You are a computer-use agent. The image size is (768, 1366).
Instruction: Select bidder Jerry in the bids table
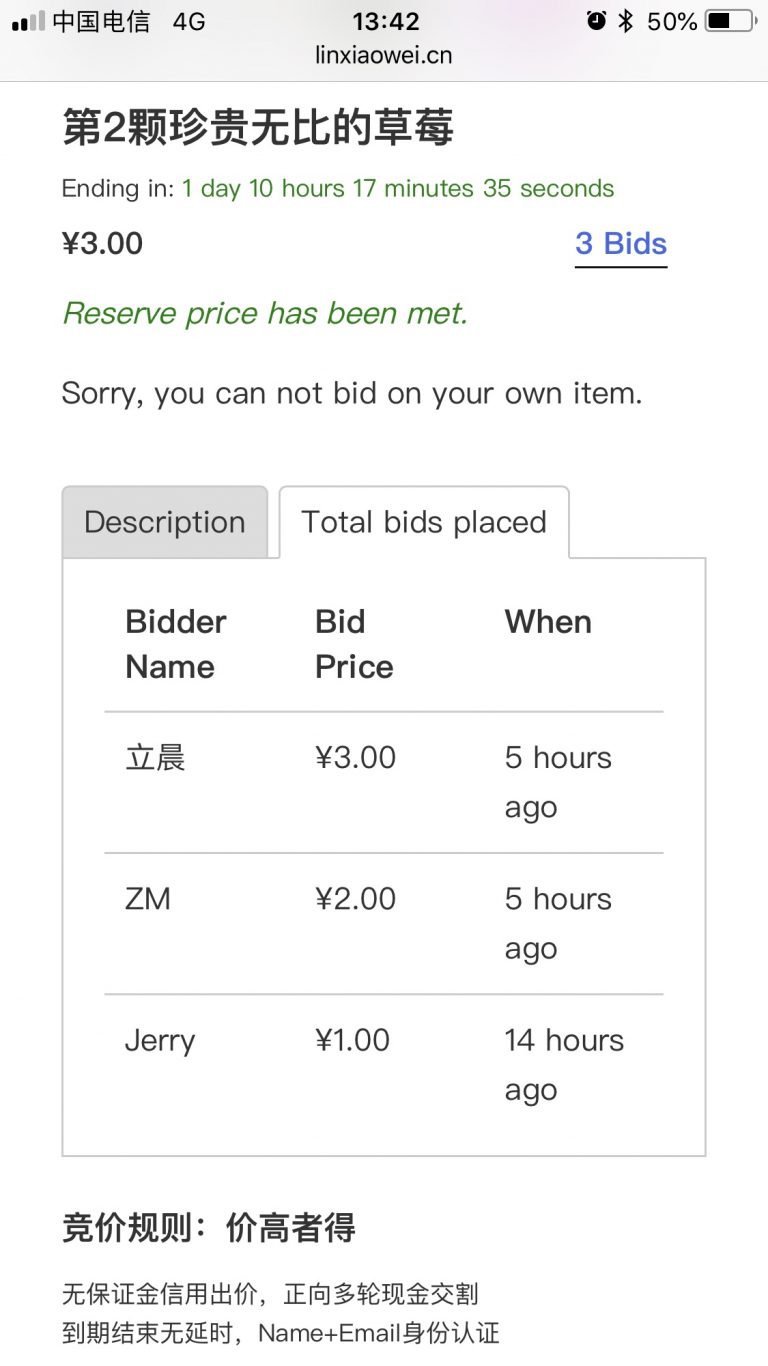tap(160, 1041)
